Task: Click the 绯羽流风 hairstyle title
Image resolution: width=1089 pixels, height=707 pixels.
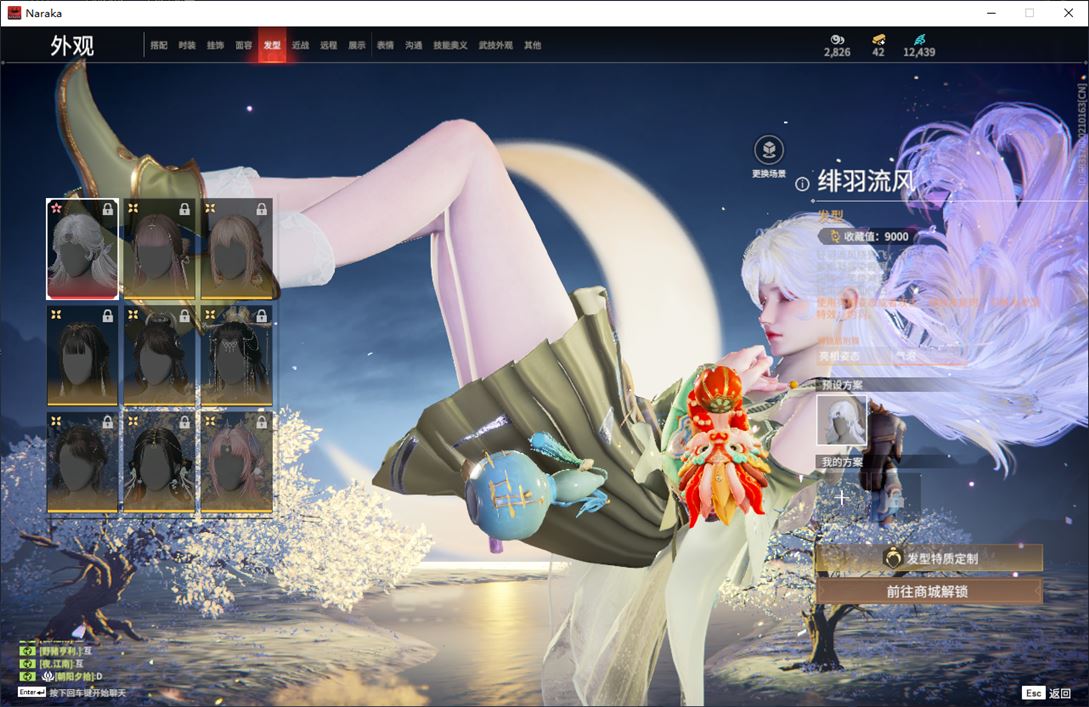Action: (x=866, y=181)
